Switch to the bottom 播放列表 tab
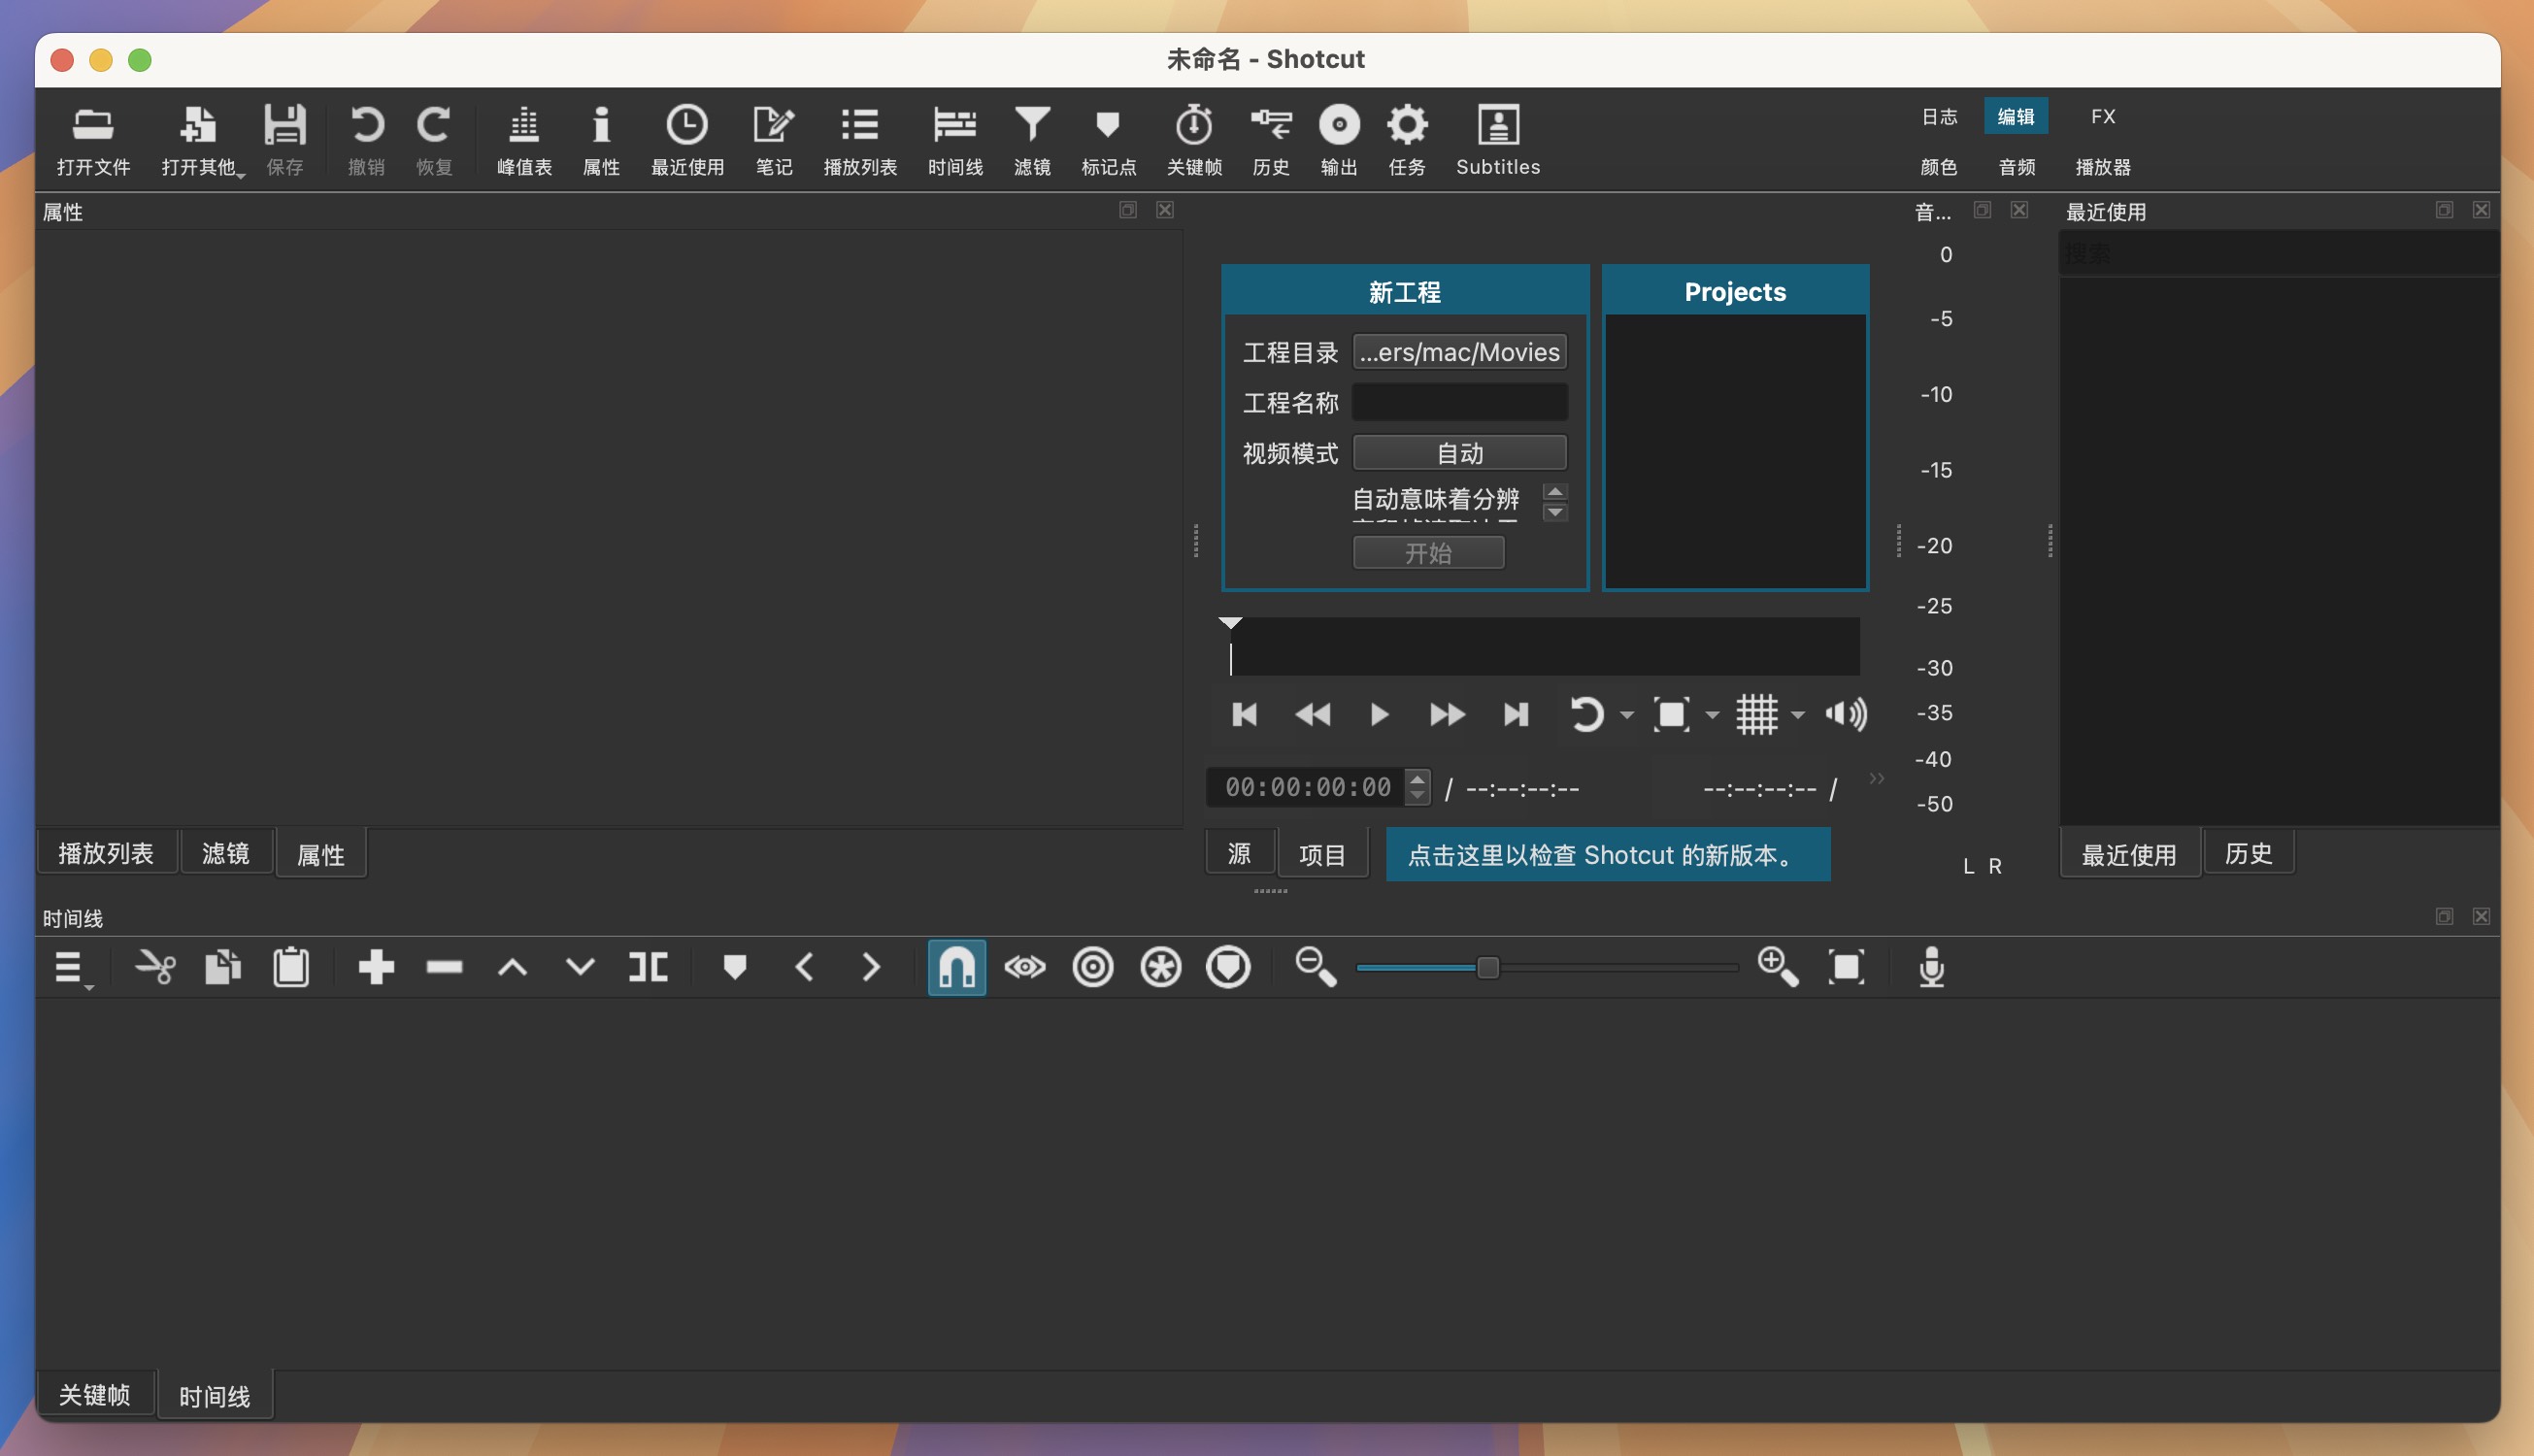2534x1456 pixels. click(x=106, y=853)
